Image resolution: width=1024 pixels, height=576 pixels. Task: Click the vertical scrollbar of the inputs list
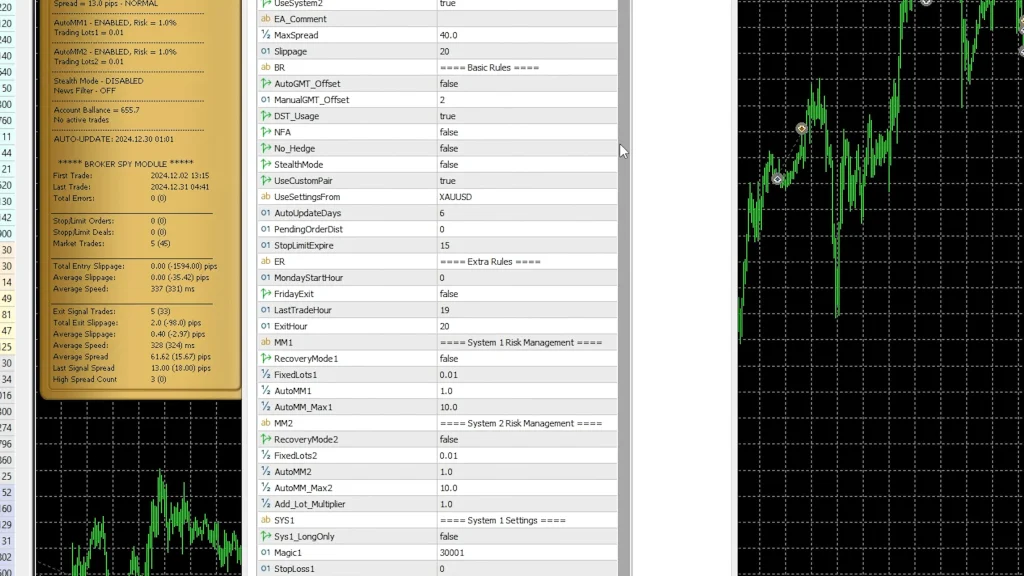(x=624, y=300)
